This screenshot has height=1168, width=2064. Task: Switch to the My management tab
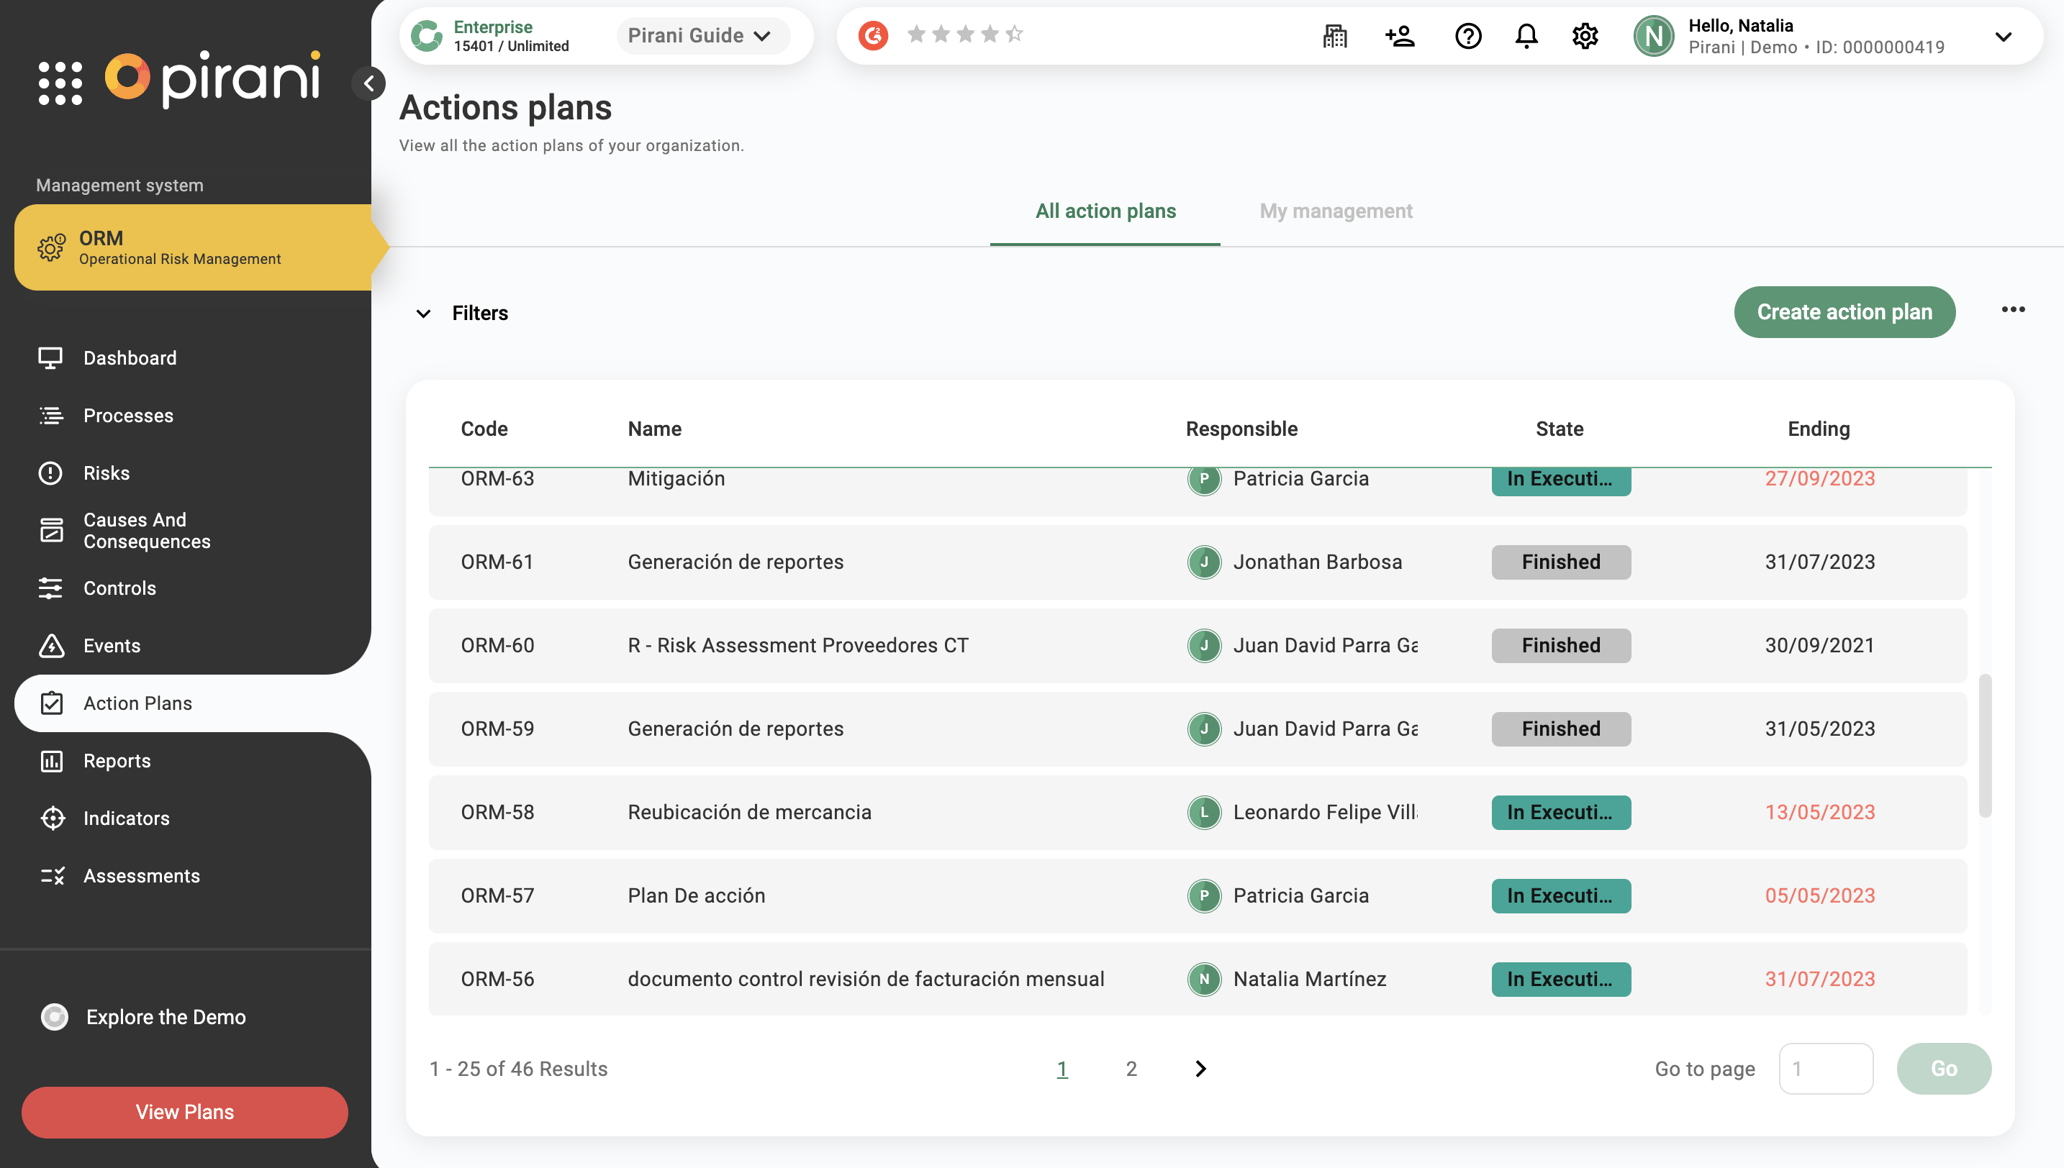tap(1336, 211)
